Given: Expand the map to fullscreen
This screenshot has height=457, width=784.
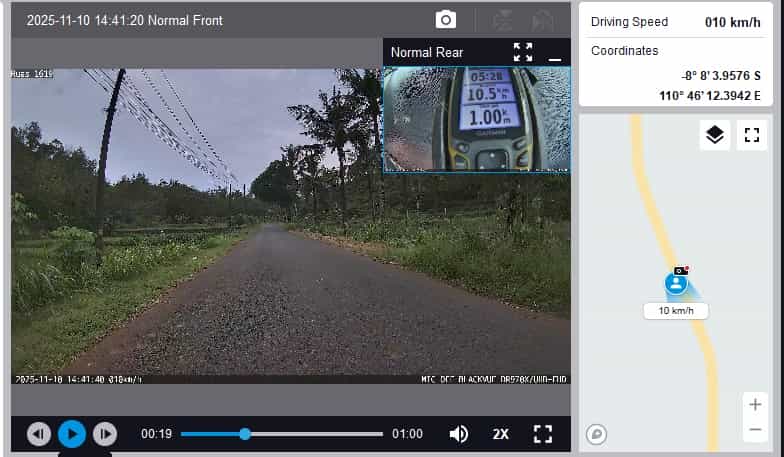Looking at the screenshot, I should 751,135.
